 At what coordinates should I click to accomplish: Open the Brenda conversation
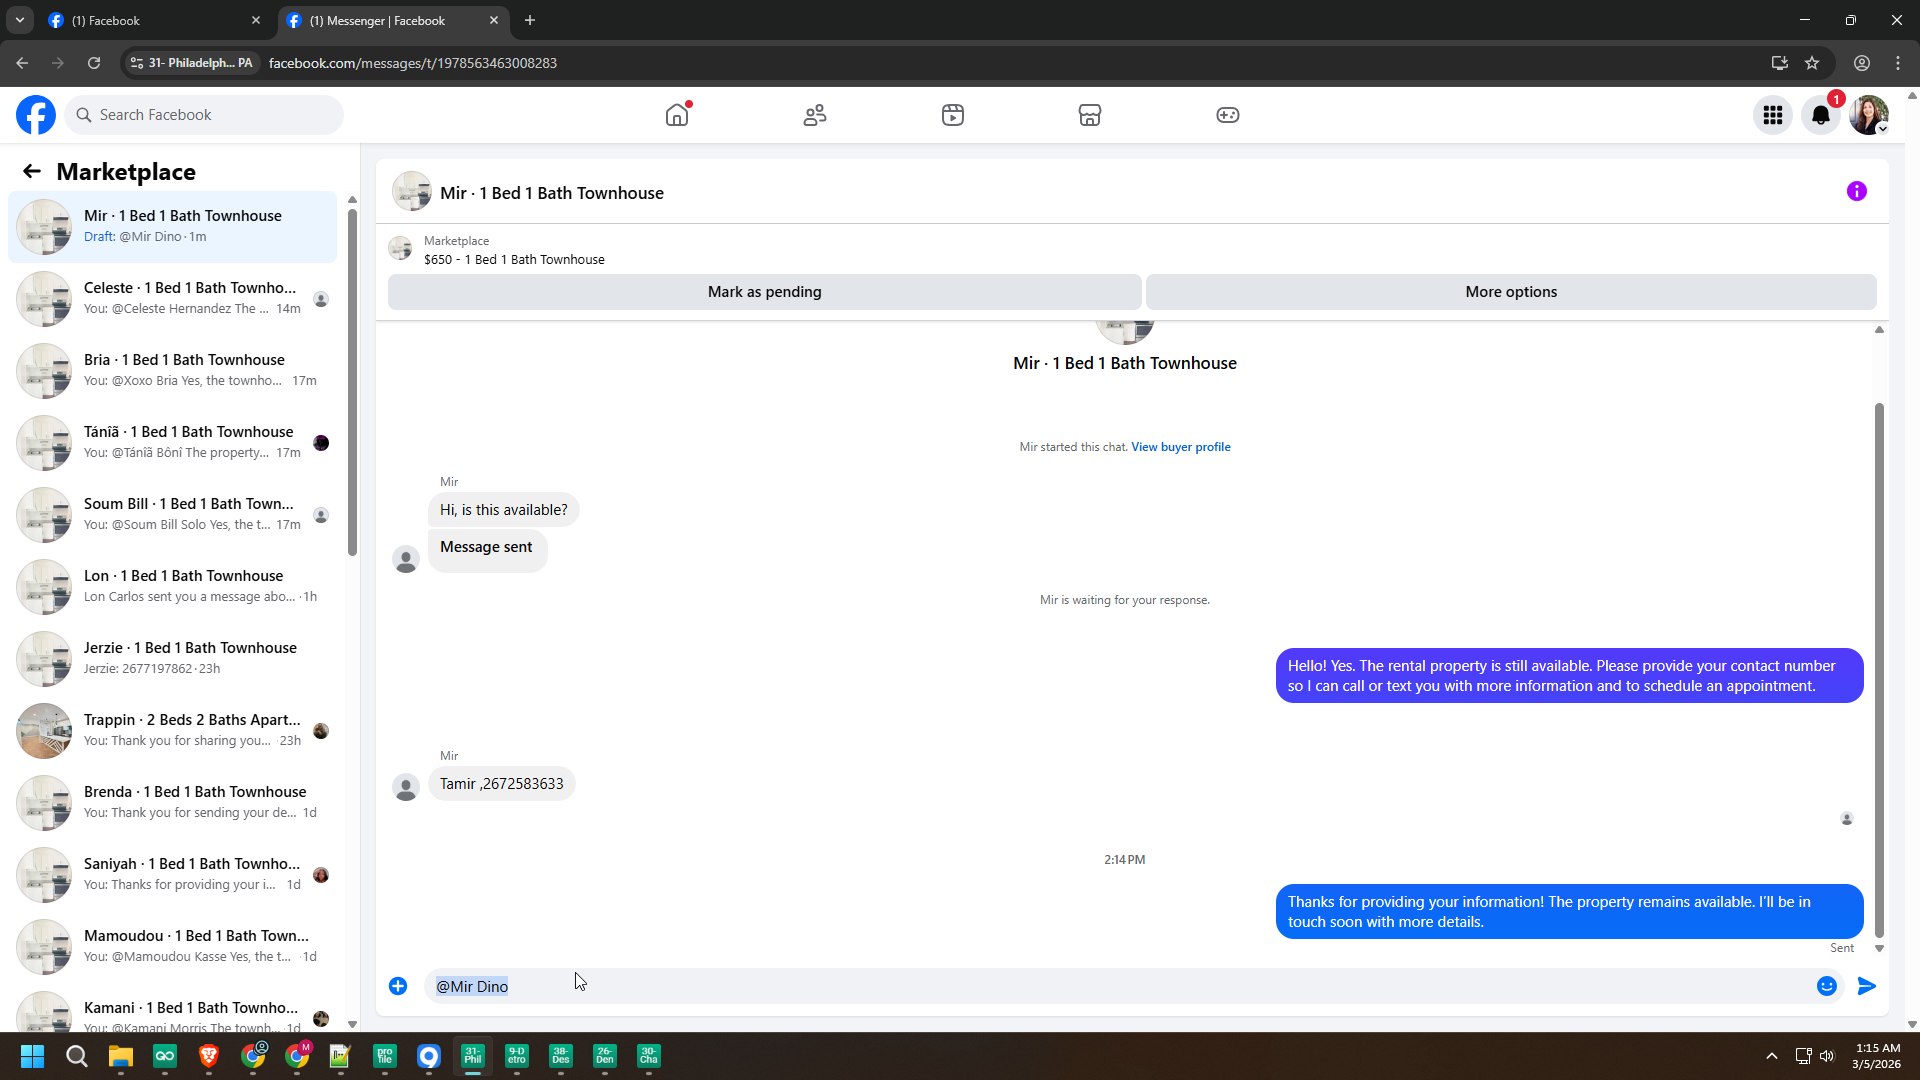pyautogui.click(x=173, y=803)
